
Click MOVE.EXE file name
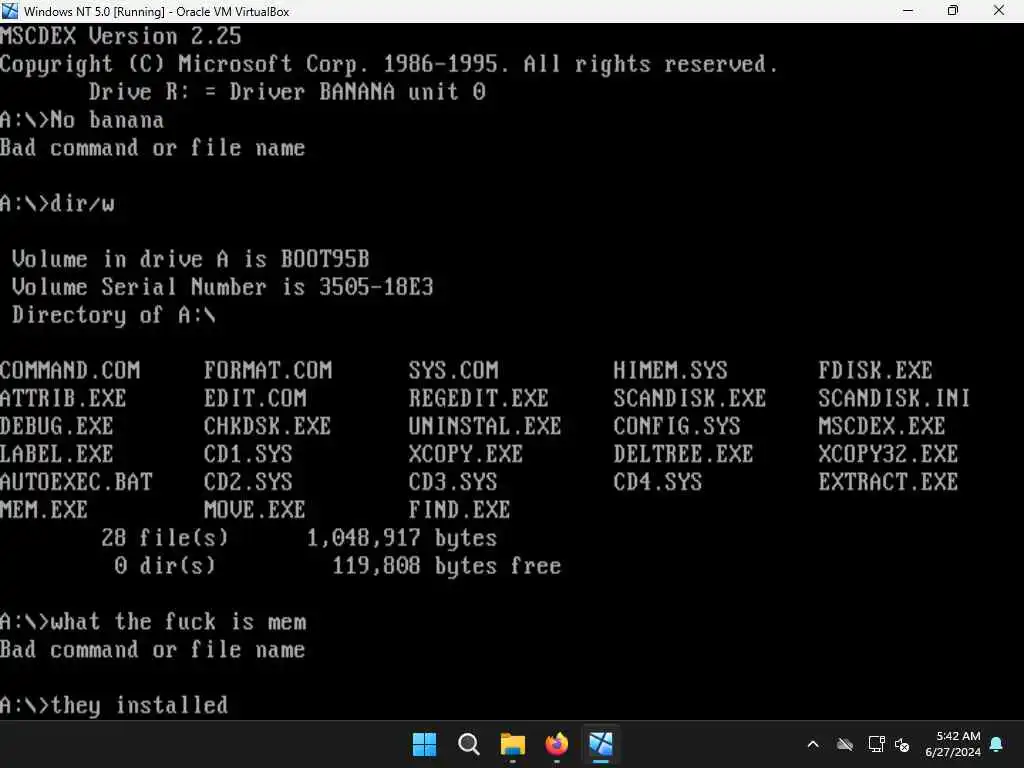[x=255, y=509]
